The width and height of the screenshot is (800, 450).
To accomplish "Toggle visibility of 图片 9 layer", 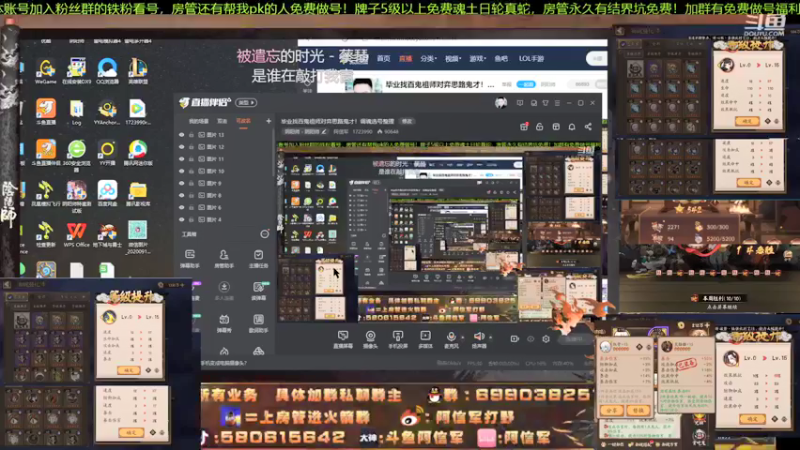I will click(x=182, y=183).
